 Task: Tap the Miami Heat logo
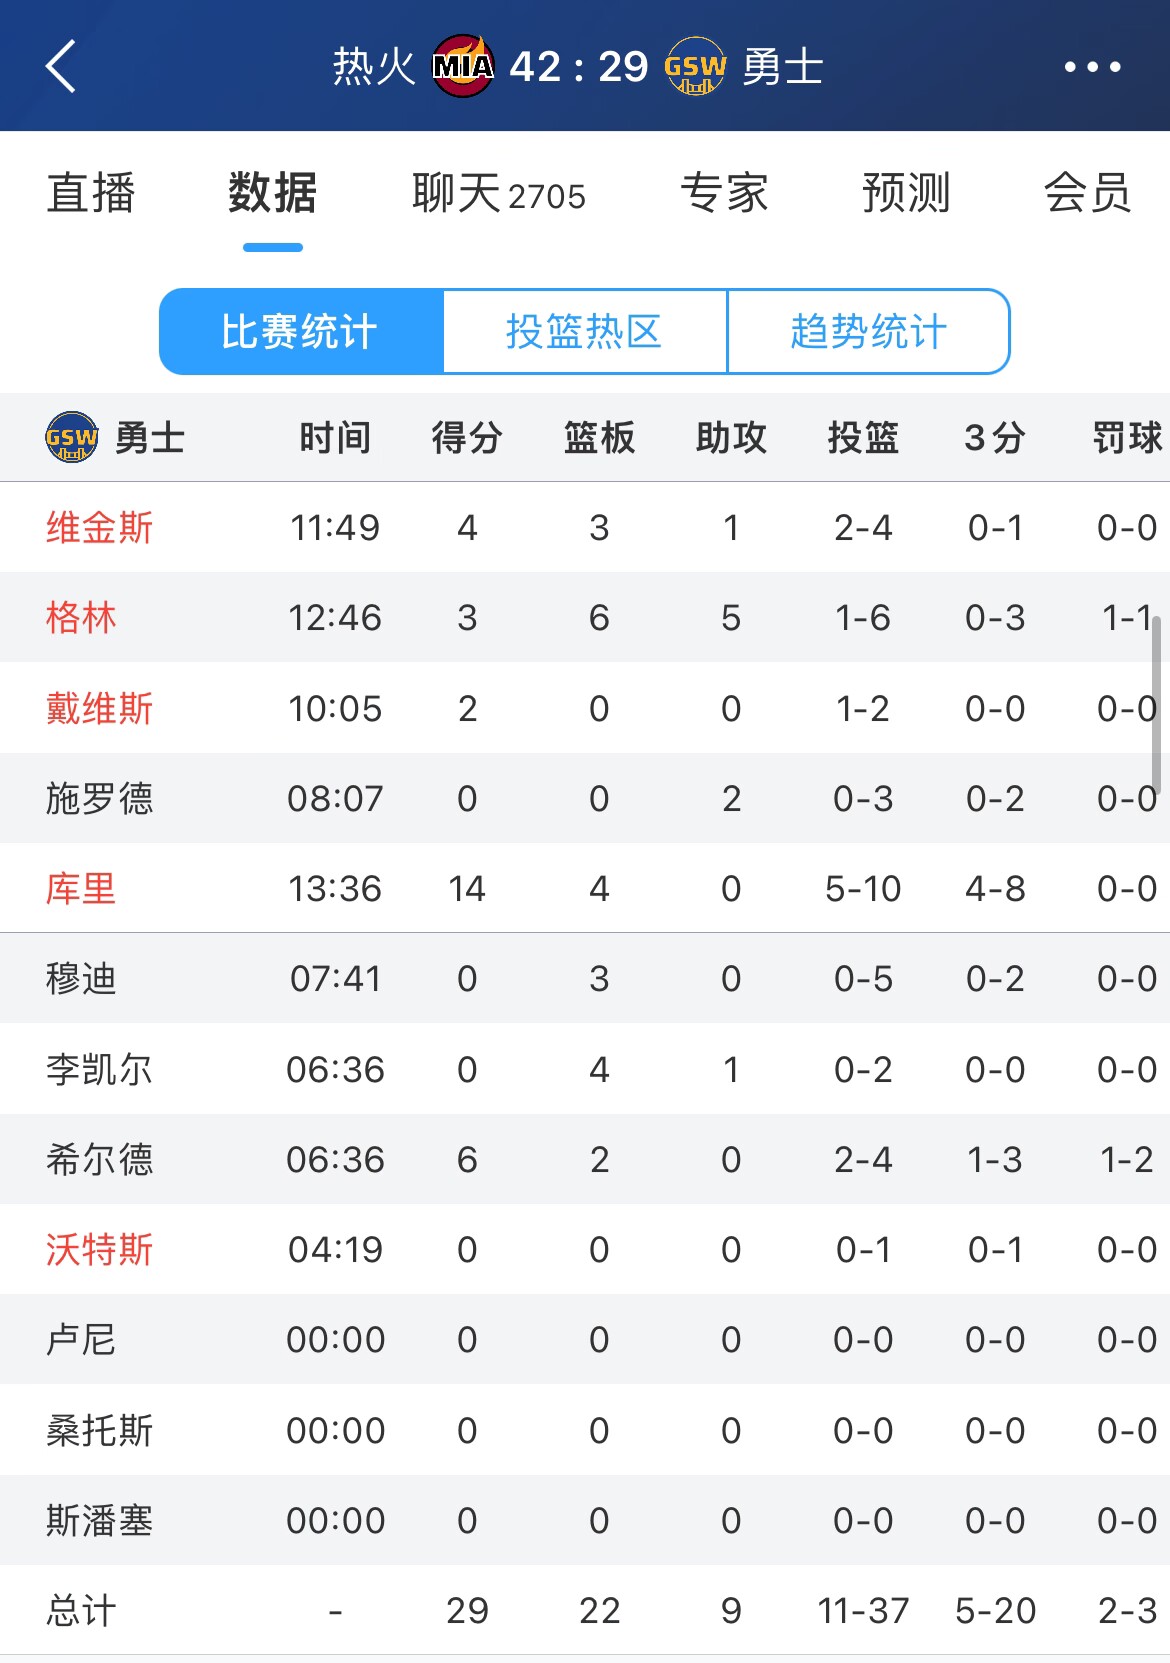coord(462,67)
